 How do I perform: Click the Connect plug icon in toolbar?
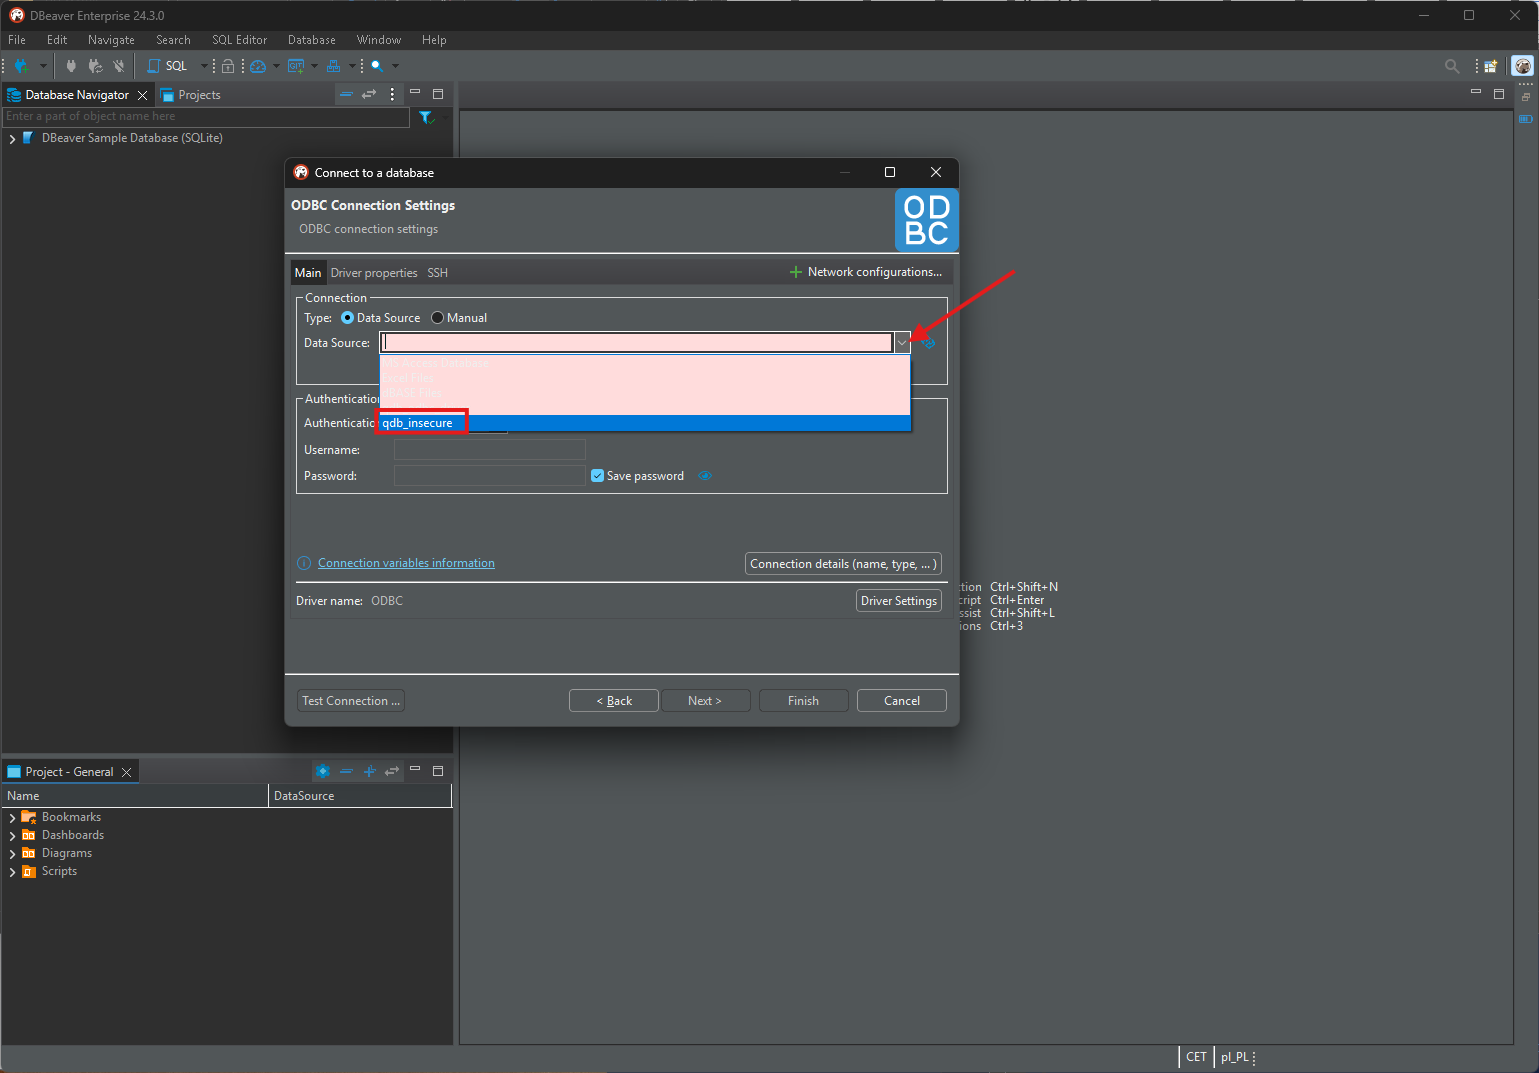point(71,66)
